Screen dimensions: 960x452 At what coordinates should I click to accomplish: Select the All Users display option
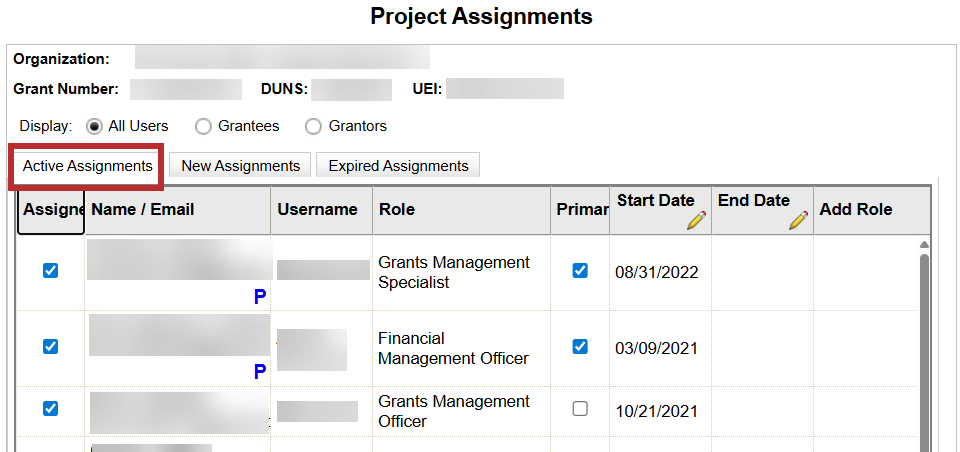pos(95,126)
